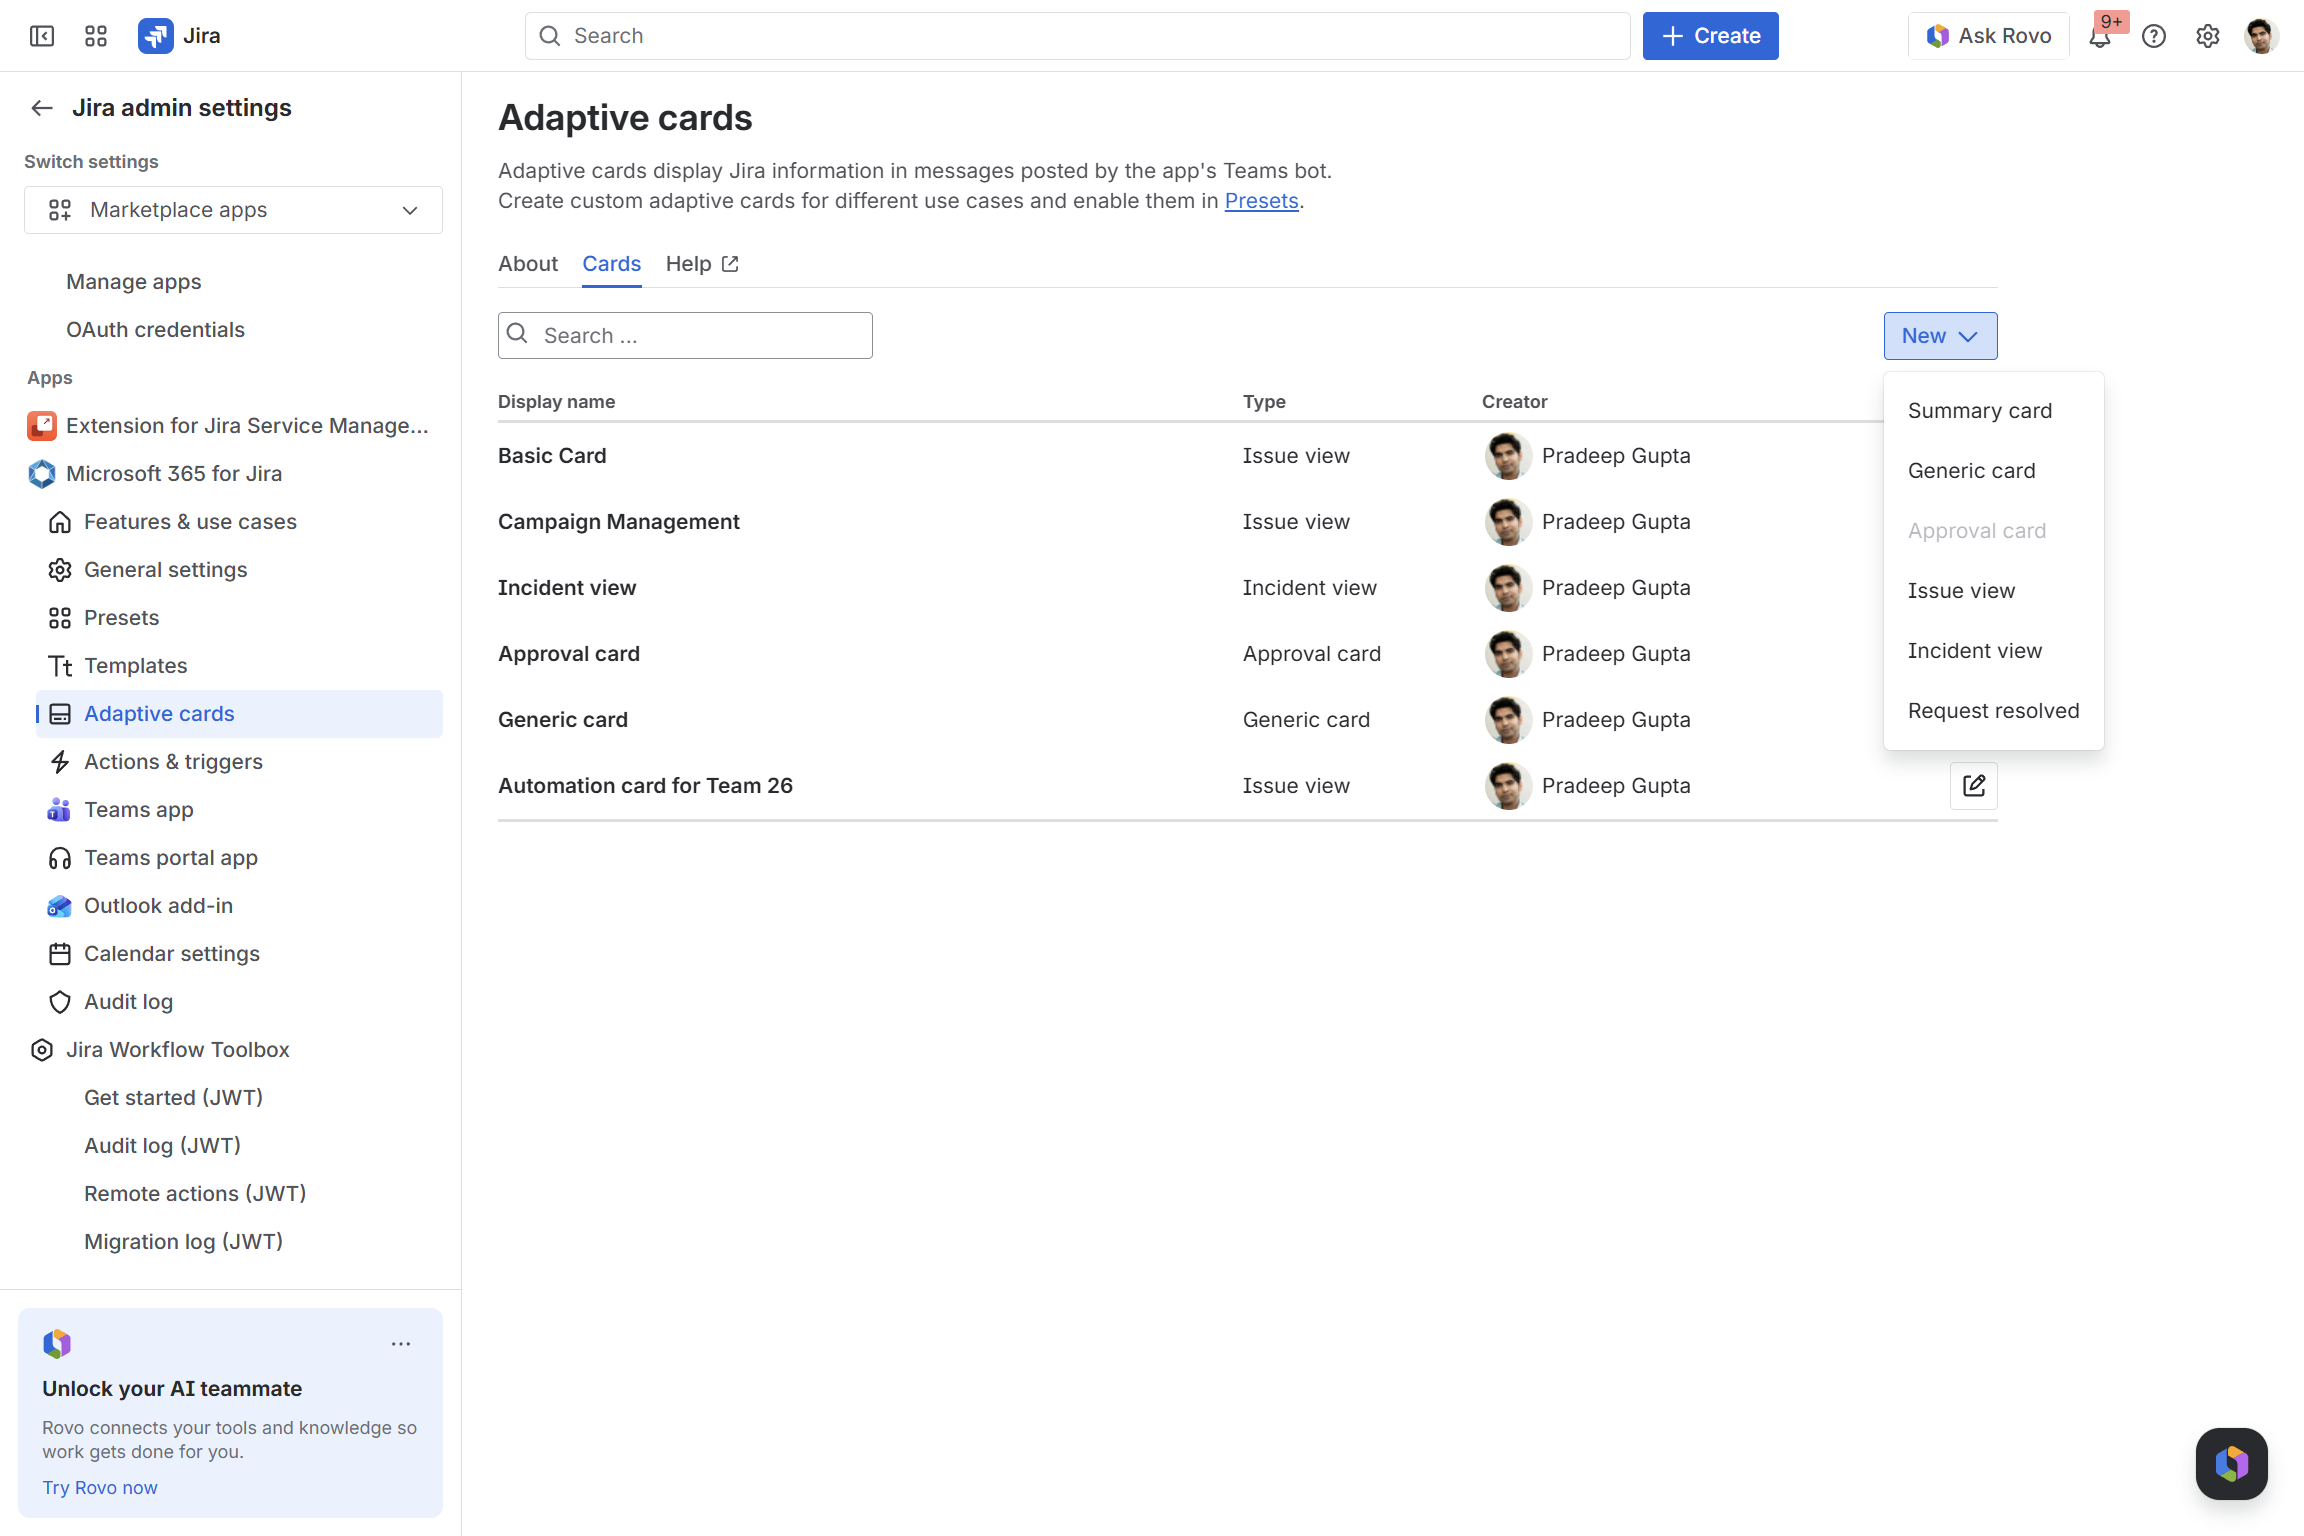Choose Summary card from the New menu
This screenshot has height=1536, width=2304.
[1994, 411]
